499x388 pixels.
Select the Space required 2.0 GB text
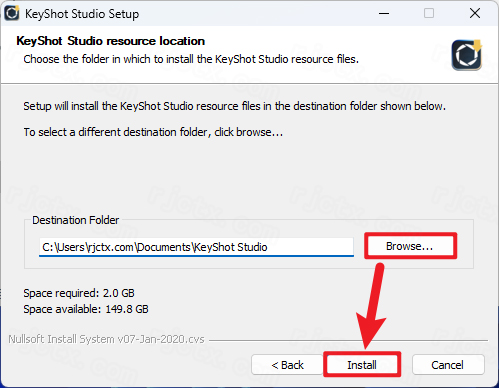click(x=79, y=293)
